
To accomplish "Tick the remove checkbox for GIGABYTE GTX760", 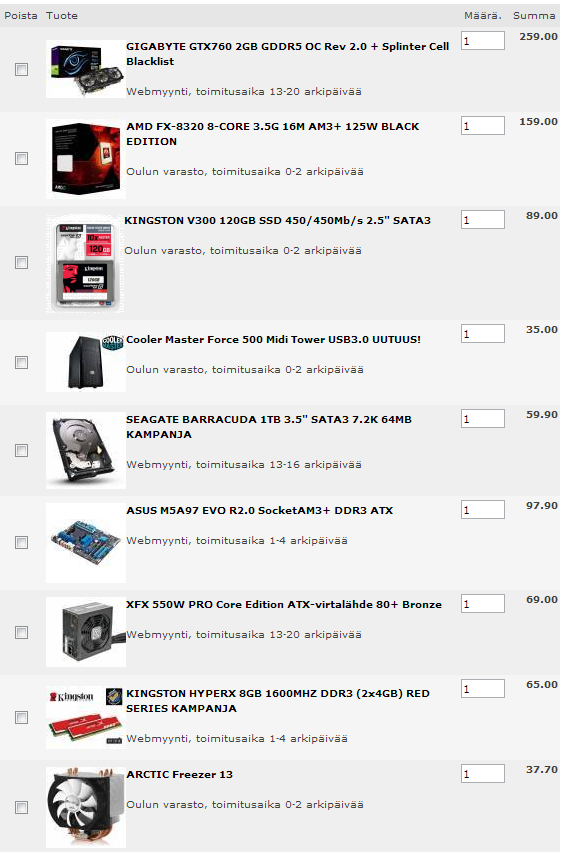I will tap(21, 70).
